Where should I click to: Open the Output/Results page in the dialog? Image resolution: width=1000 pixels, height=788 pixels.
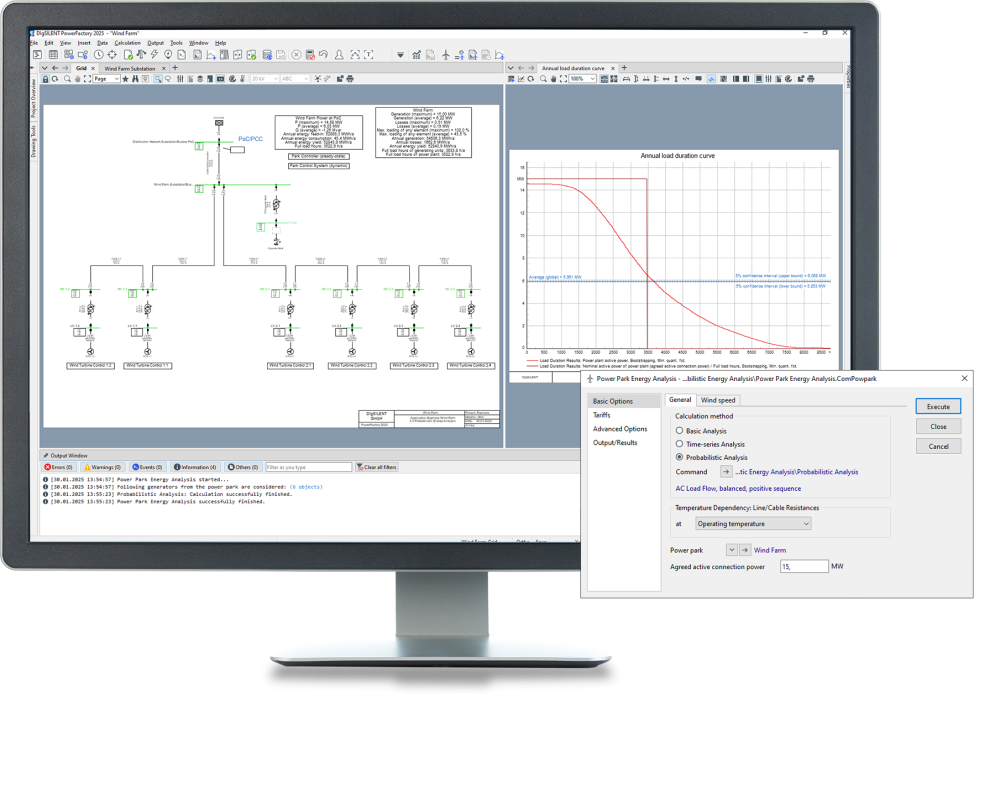click(x=615, y=442)
